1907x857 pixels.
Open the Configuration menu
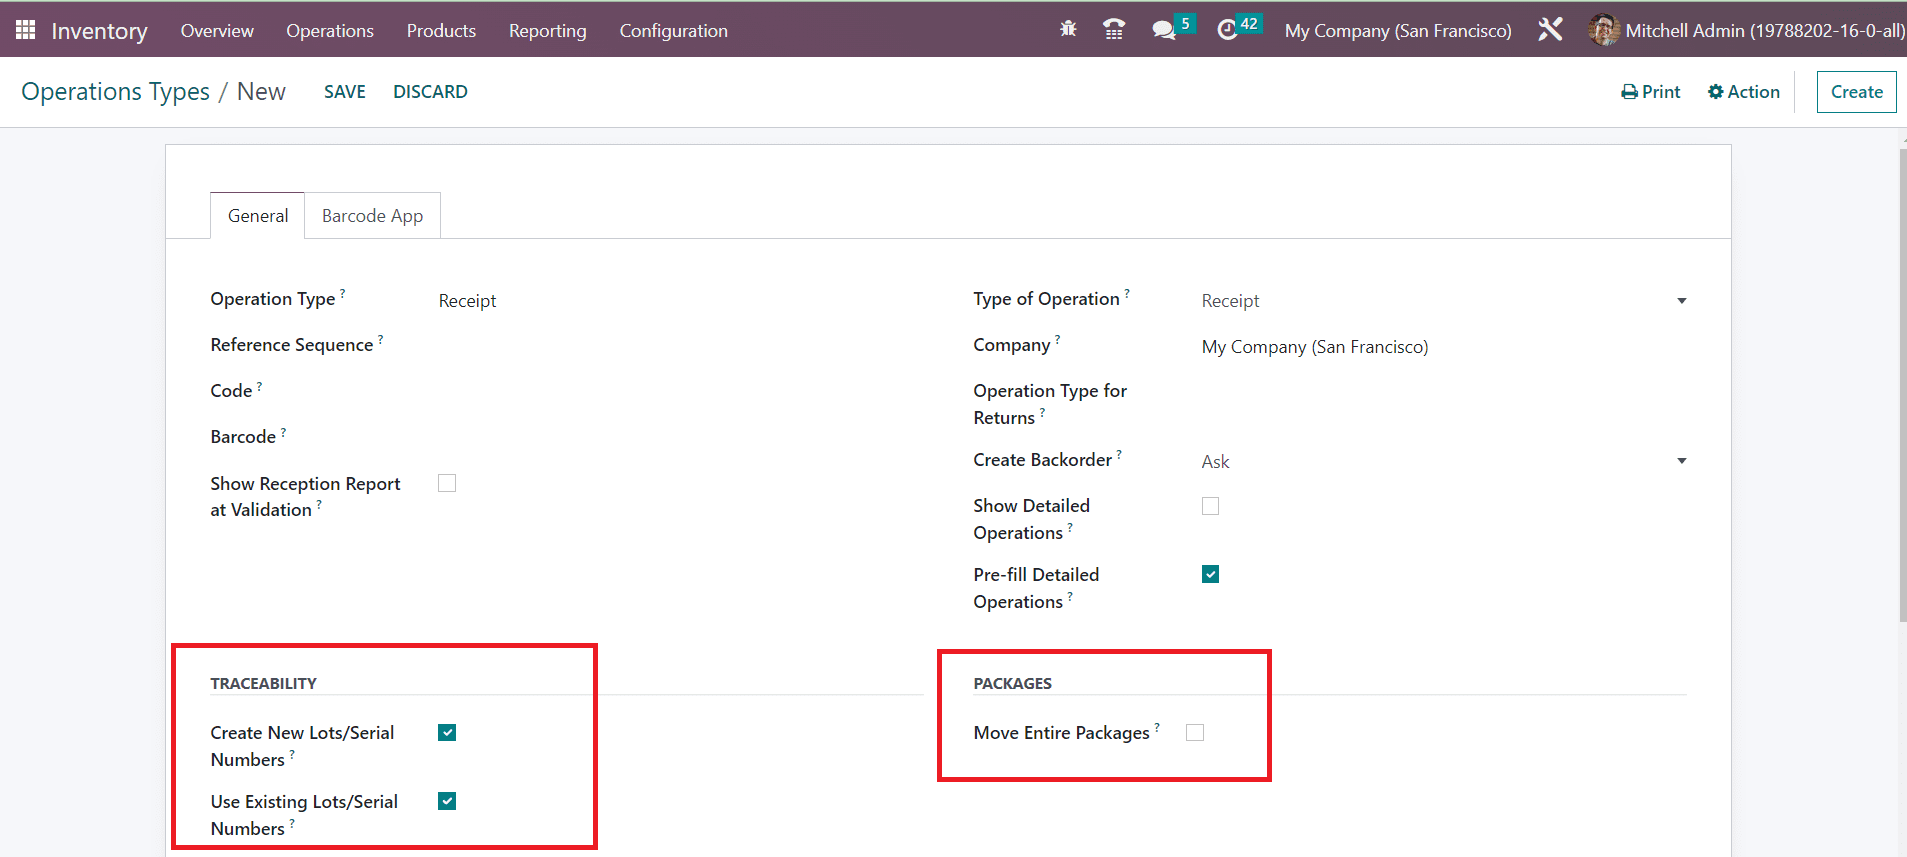pos(673,31)
